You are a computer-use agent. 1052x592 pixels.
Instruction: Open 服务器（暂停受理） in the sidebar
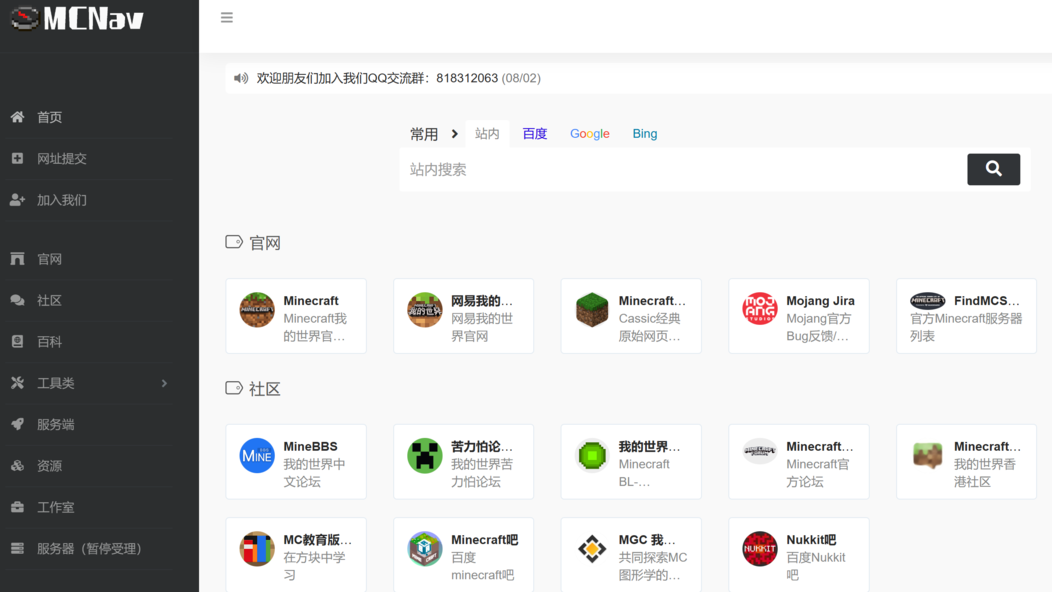[x=91, y=548]
